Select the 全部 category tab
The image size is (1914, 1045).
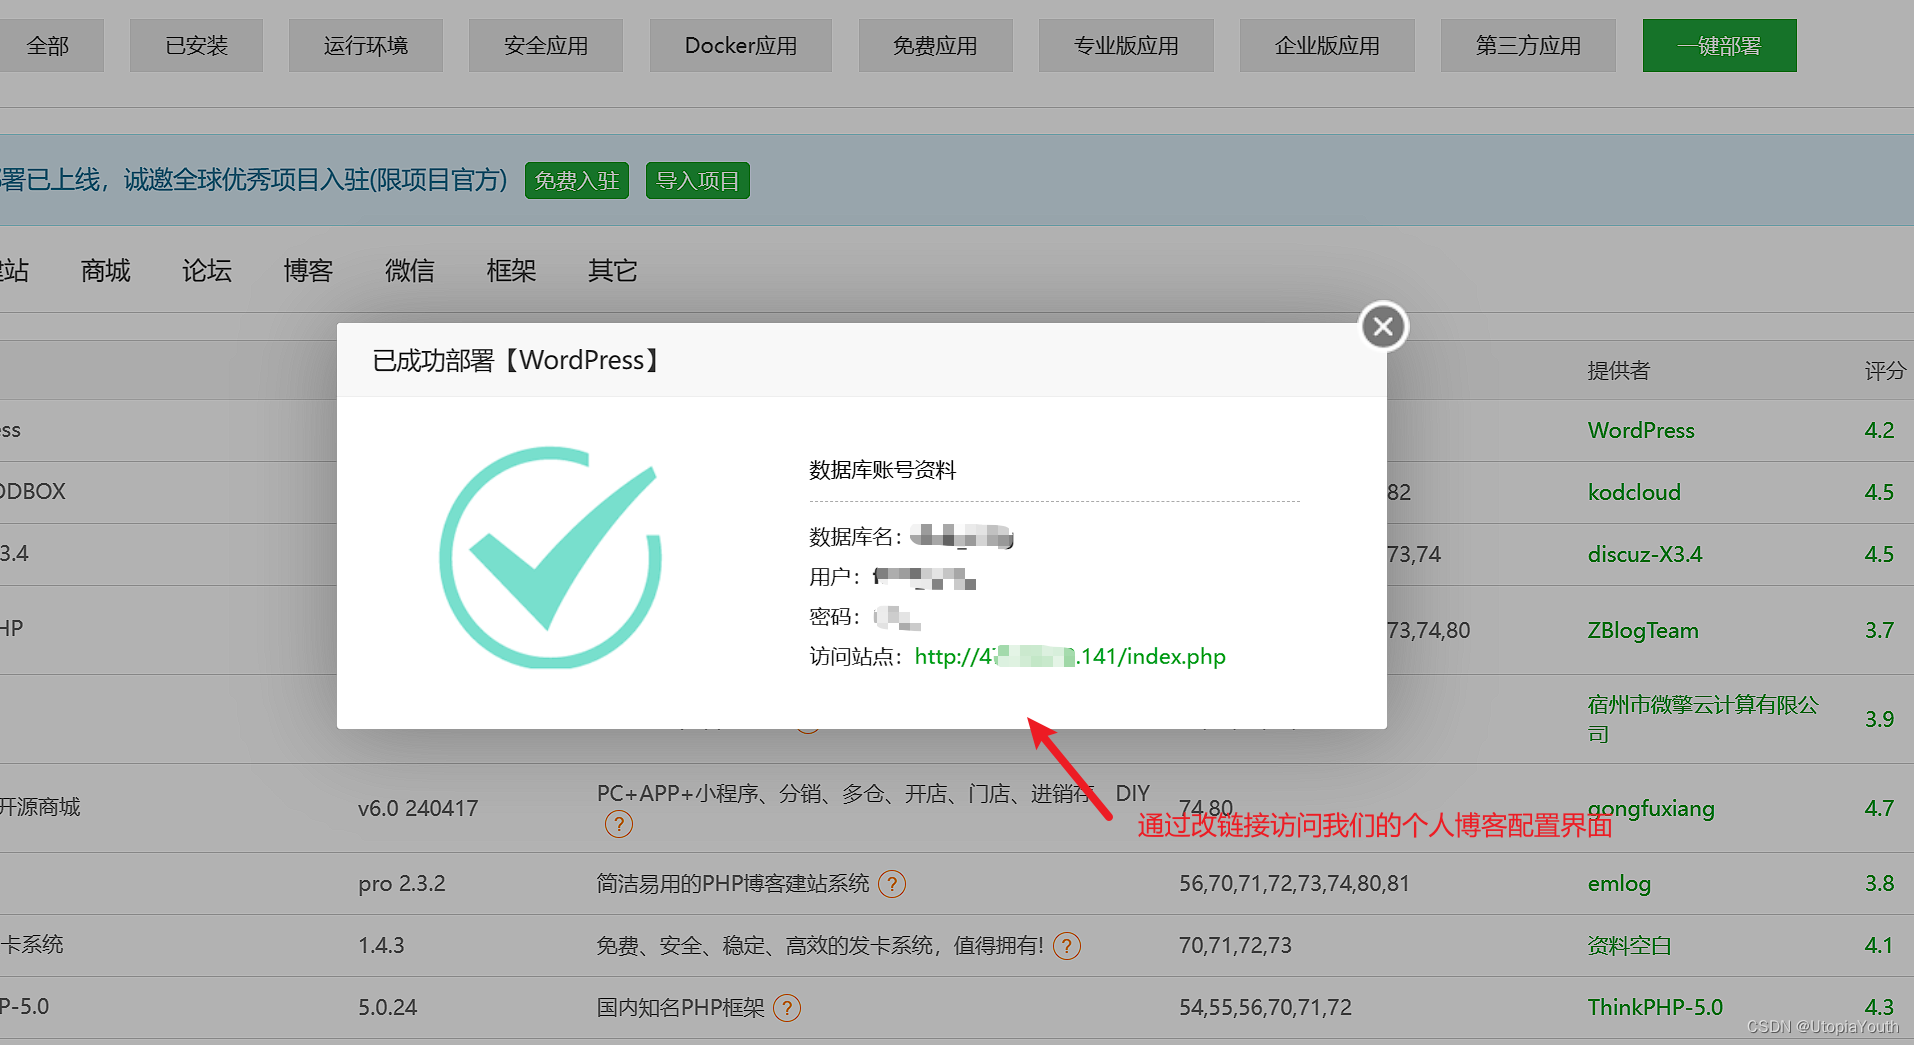click(x=48, y=45)
